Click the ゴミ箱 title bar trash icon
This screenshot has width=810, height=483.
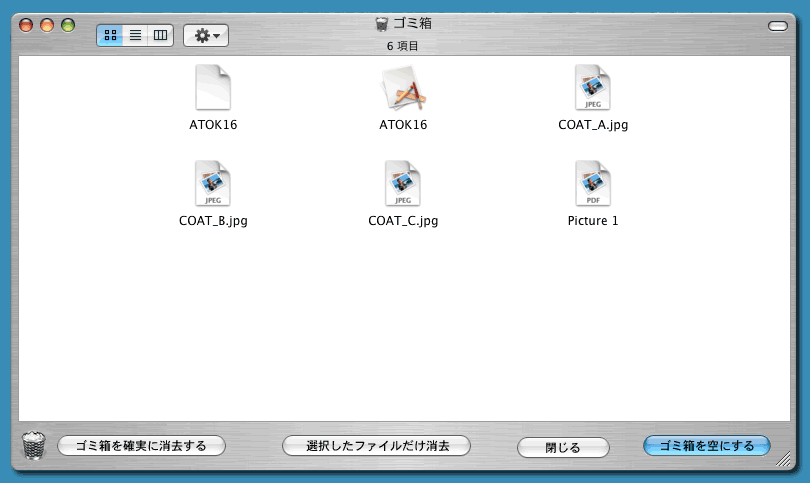click(x=381, y=24)
